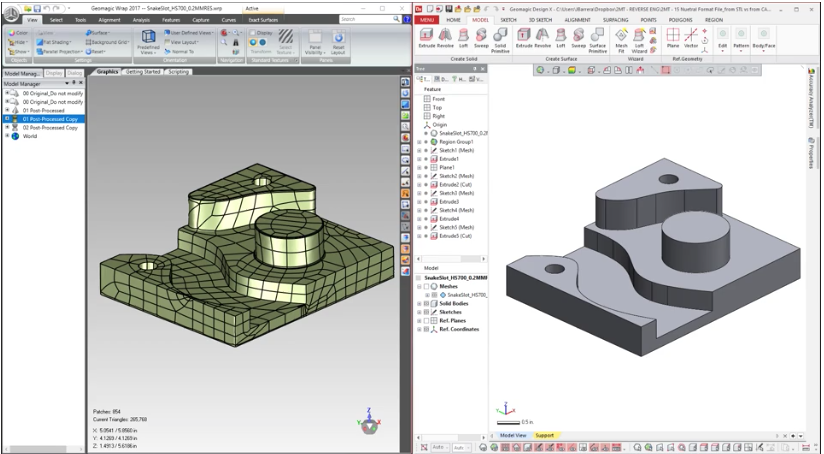The height and width of the screenshot is (454, 824).
Task: Launch the Mesh Fit wizard
Action: point(621,40)
